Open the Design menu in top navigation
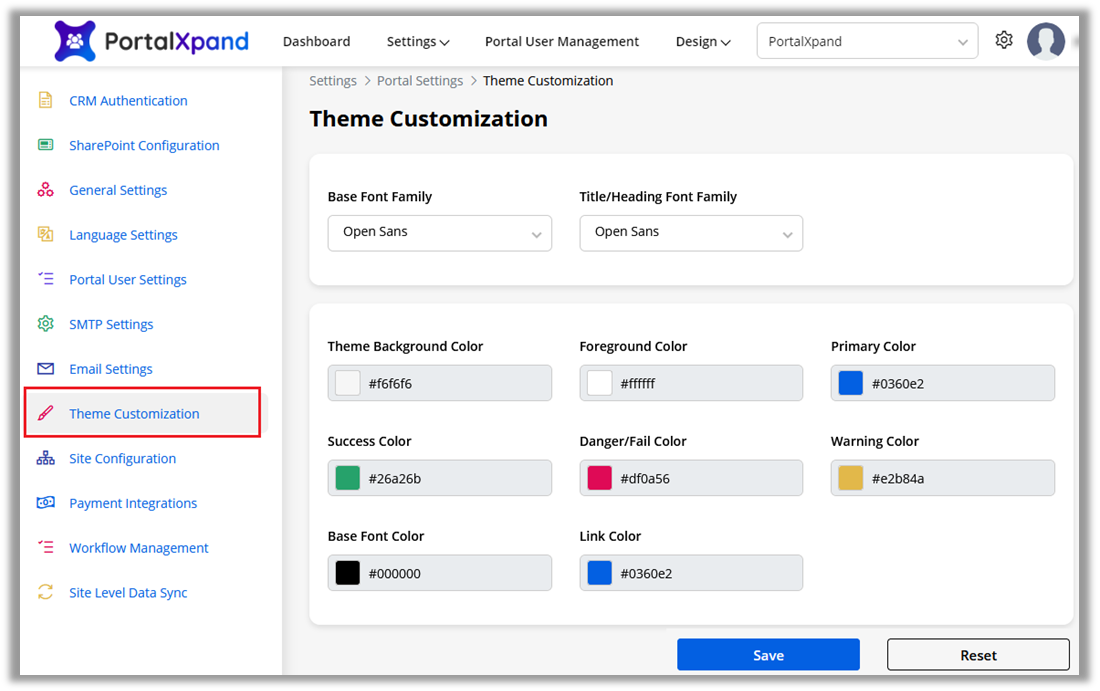The width and height of the screenshot is (1100, 691). point(703,42)
